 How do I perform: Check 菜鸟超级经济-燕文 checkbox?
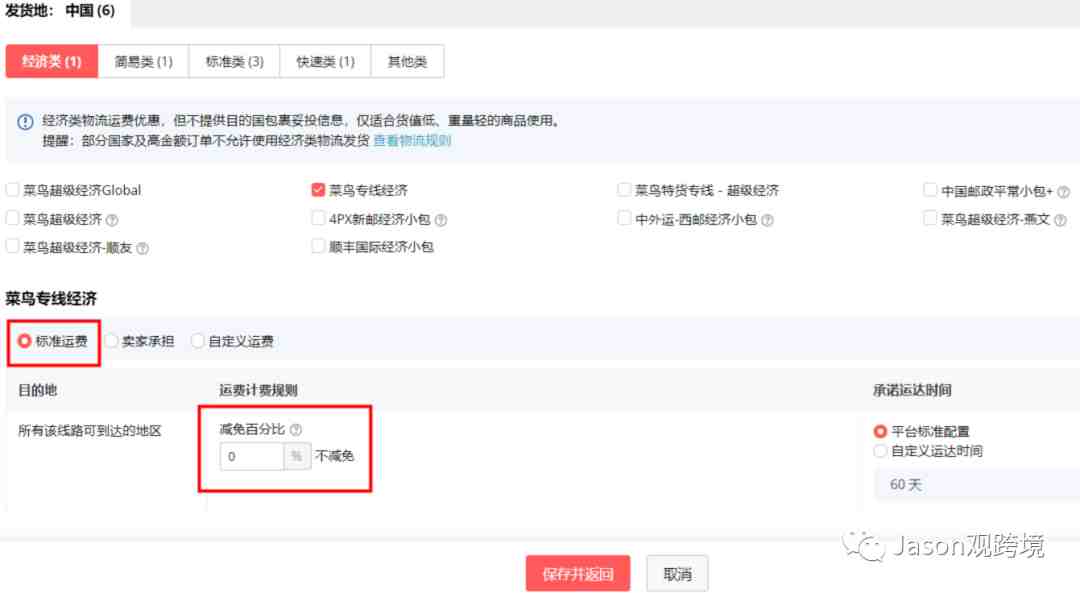[x=930, y=218]
